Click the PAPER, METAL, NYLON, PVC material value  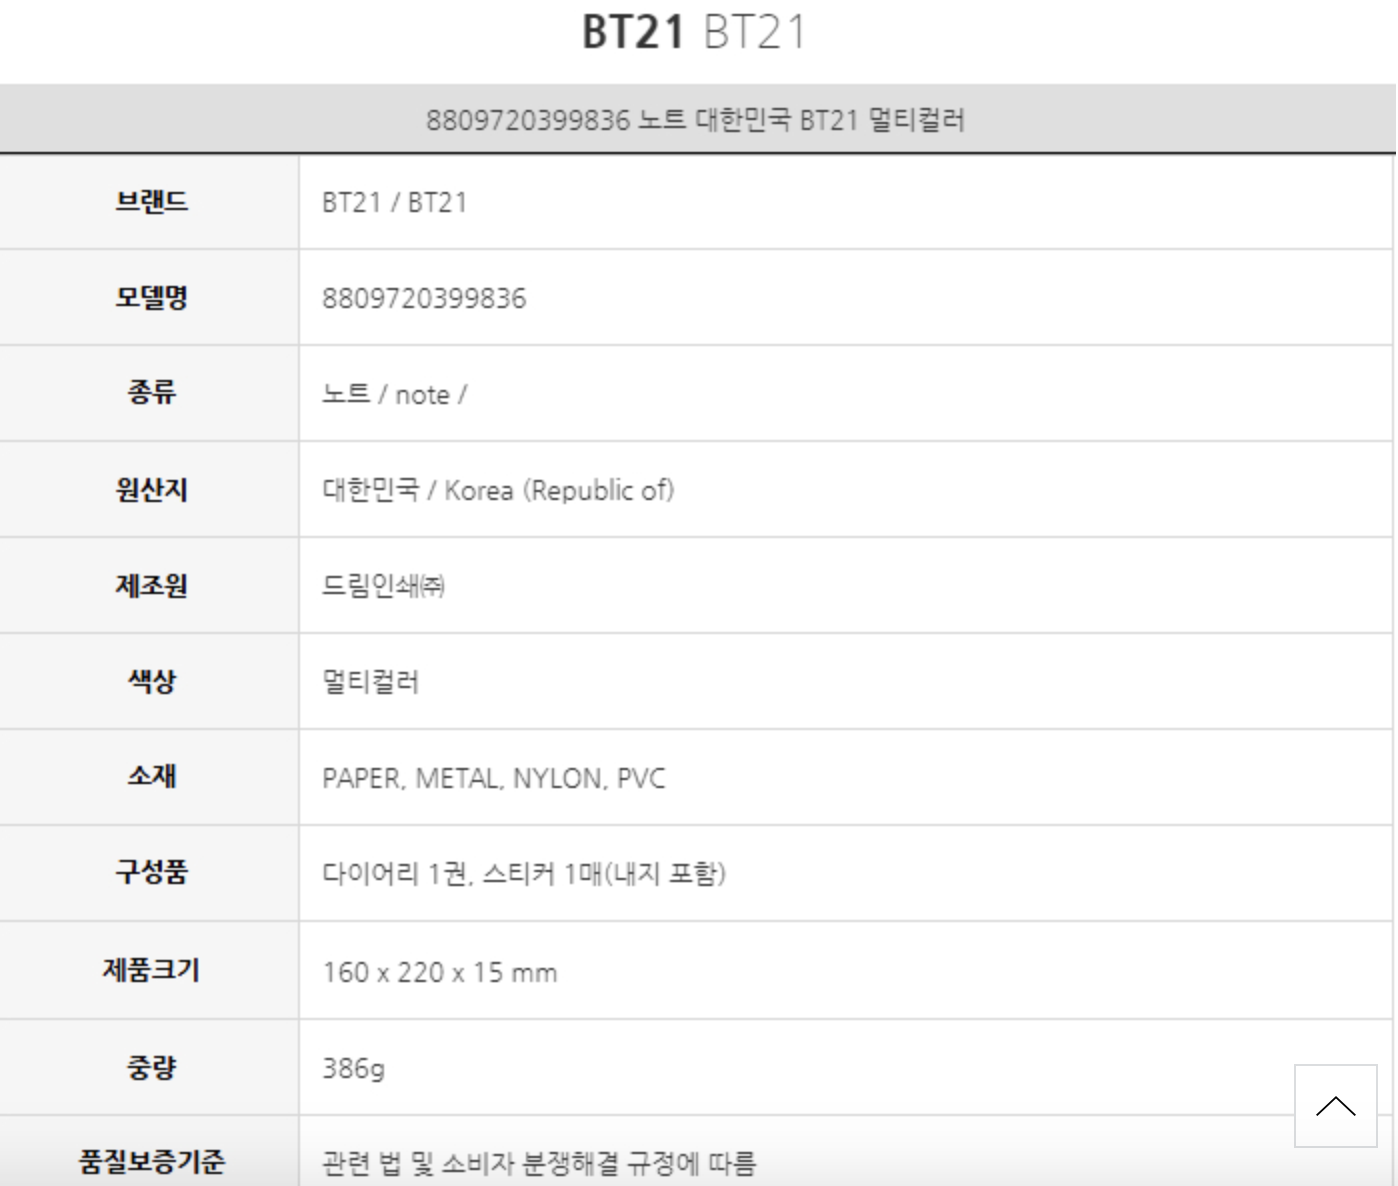493,778
